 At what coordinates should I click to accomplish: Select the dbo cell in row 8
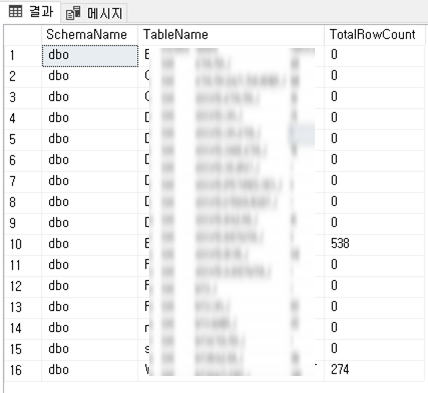click(x=90, y=203)
